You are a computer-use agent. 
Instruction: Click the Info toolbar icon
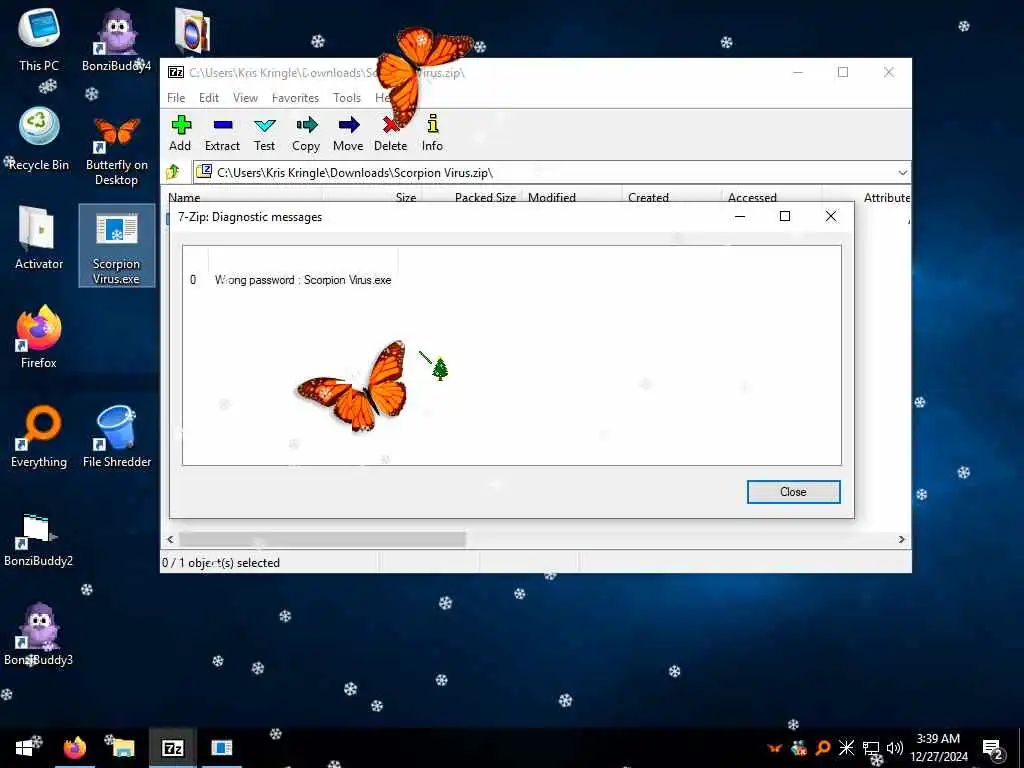coord(432,133)
